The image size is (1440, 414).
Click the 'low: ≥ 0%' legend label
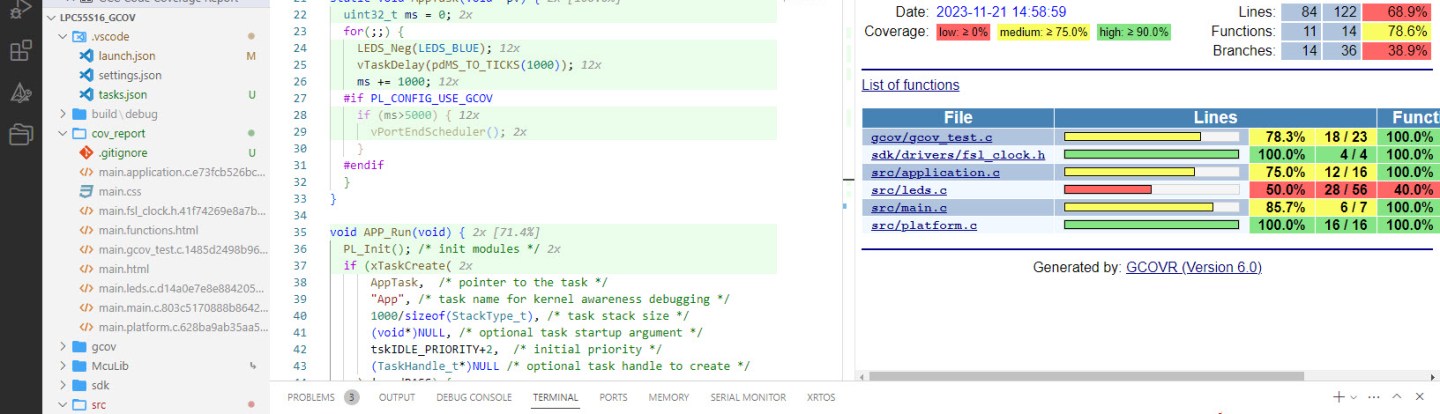(x=962, y=32)
